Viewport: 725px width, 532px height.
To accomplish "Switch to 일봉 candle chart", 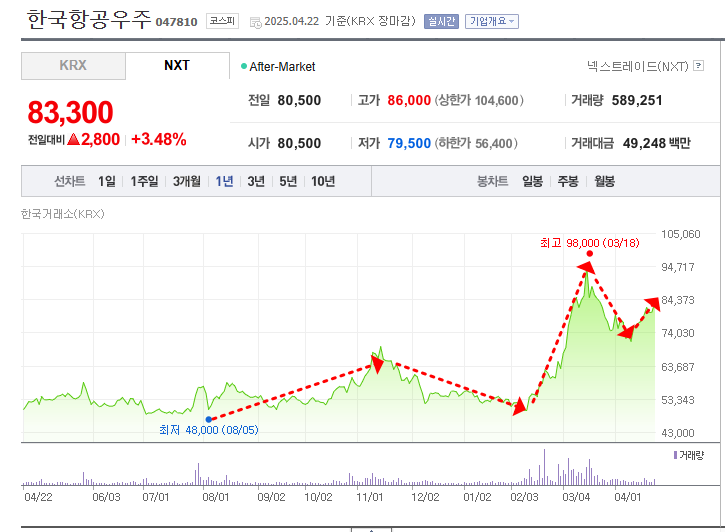I will (x=532, y=181).
